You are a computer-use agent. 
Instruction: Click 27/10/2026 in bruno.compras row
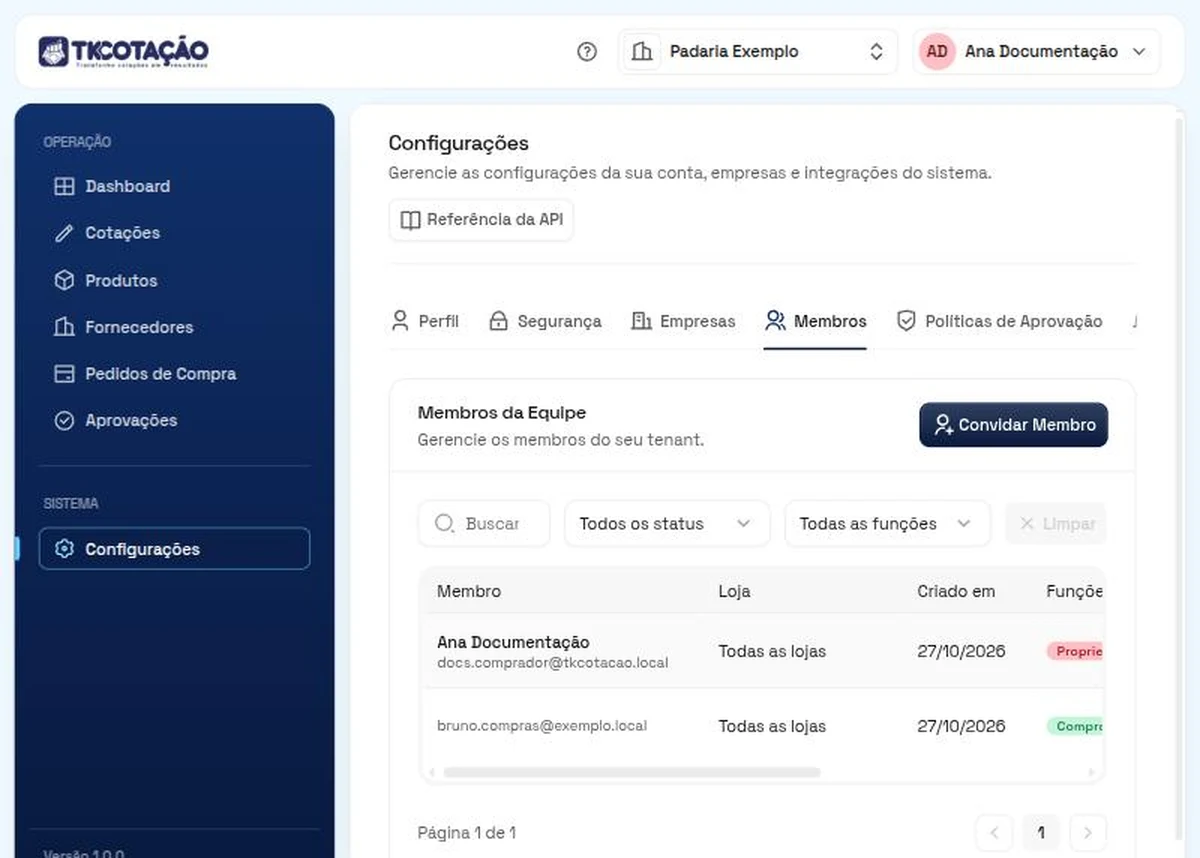pyautogui.click(x=961, y=726)
